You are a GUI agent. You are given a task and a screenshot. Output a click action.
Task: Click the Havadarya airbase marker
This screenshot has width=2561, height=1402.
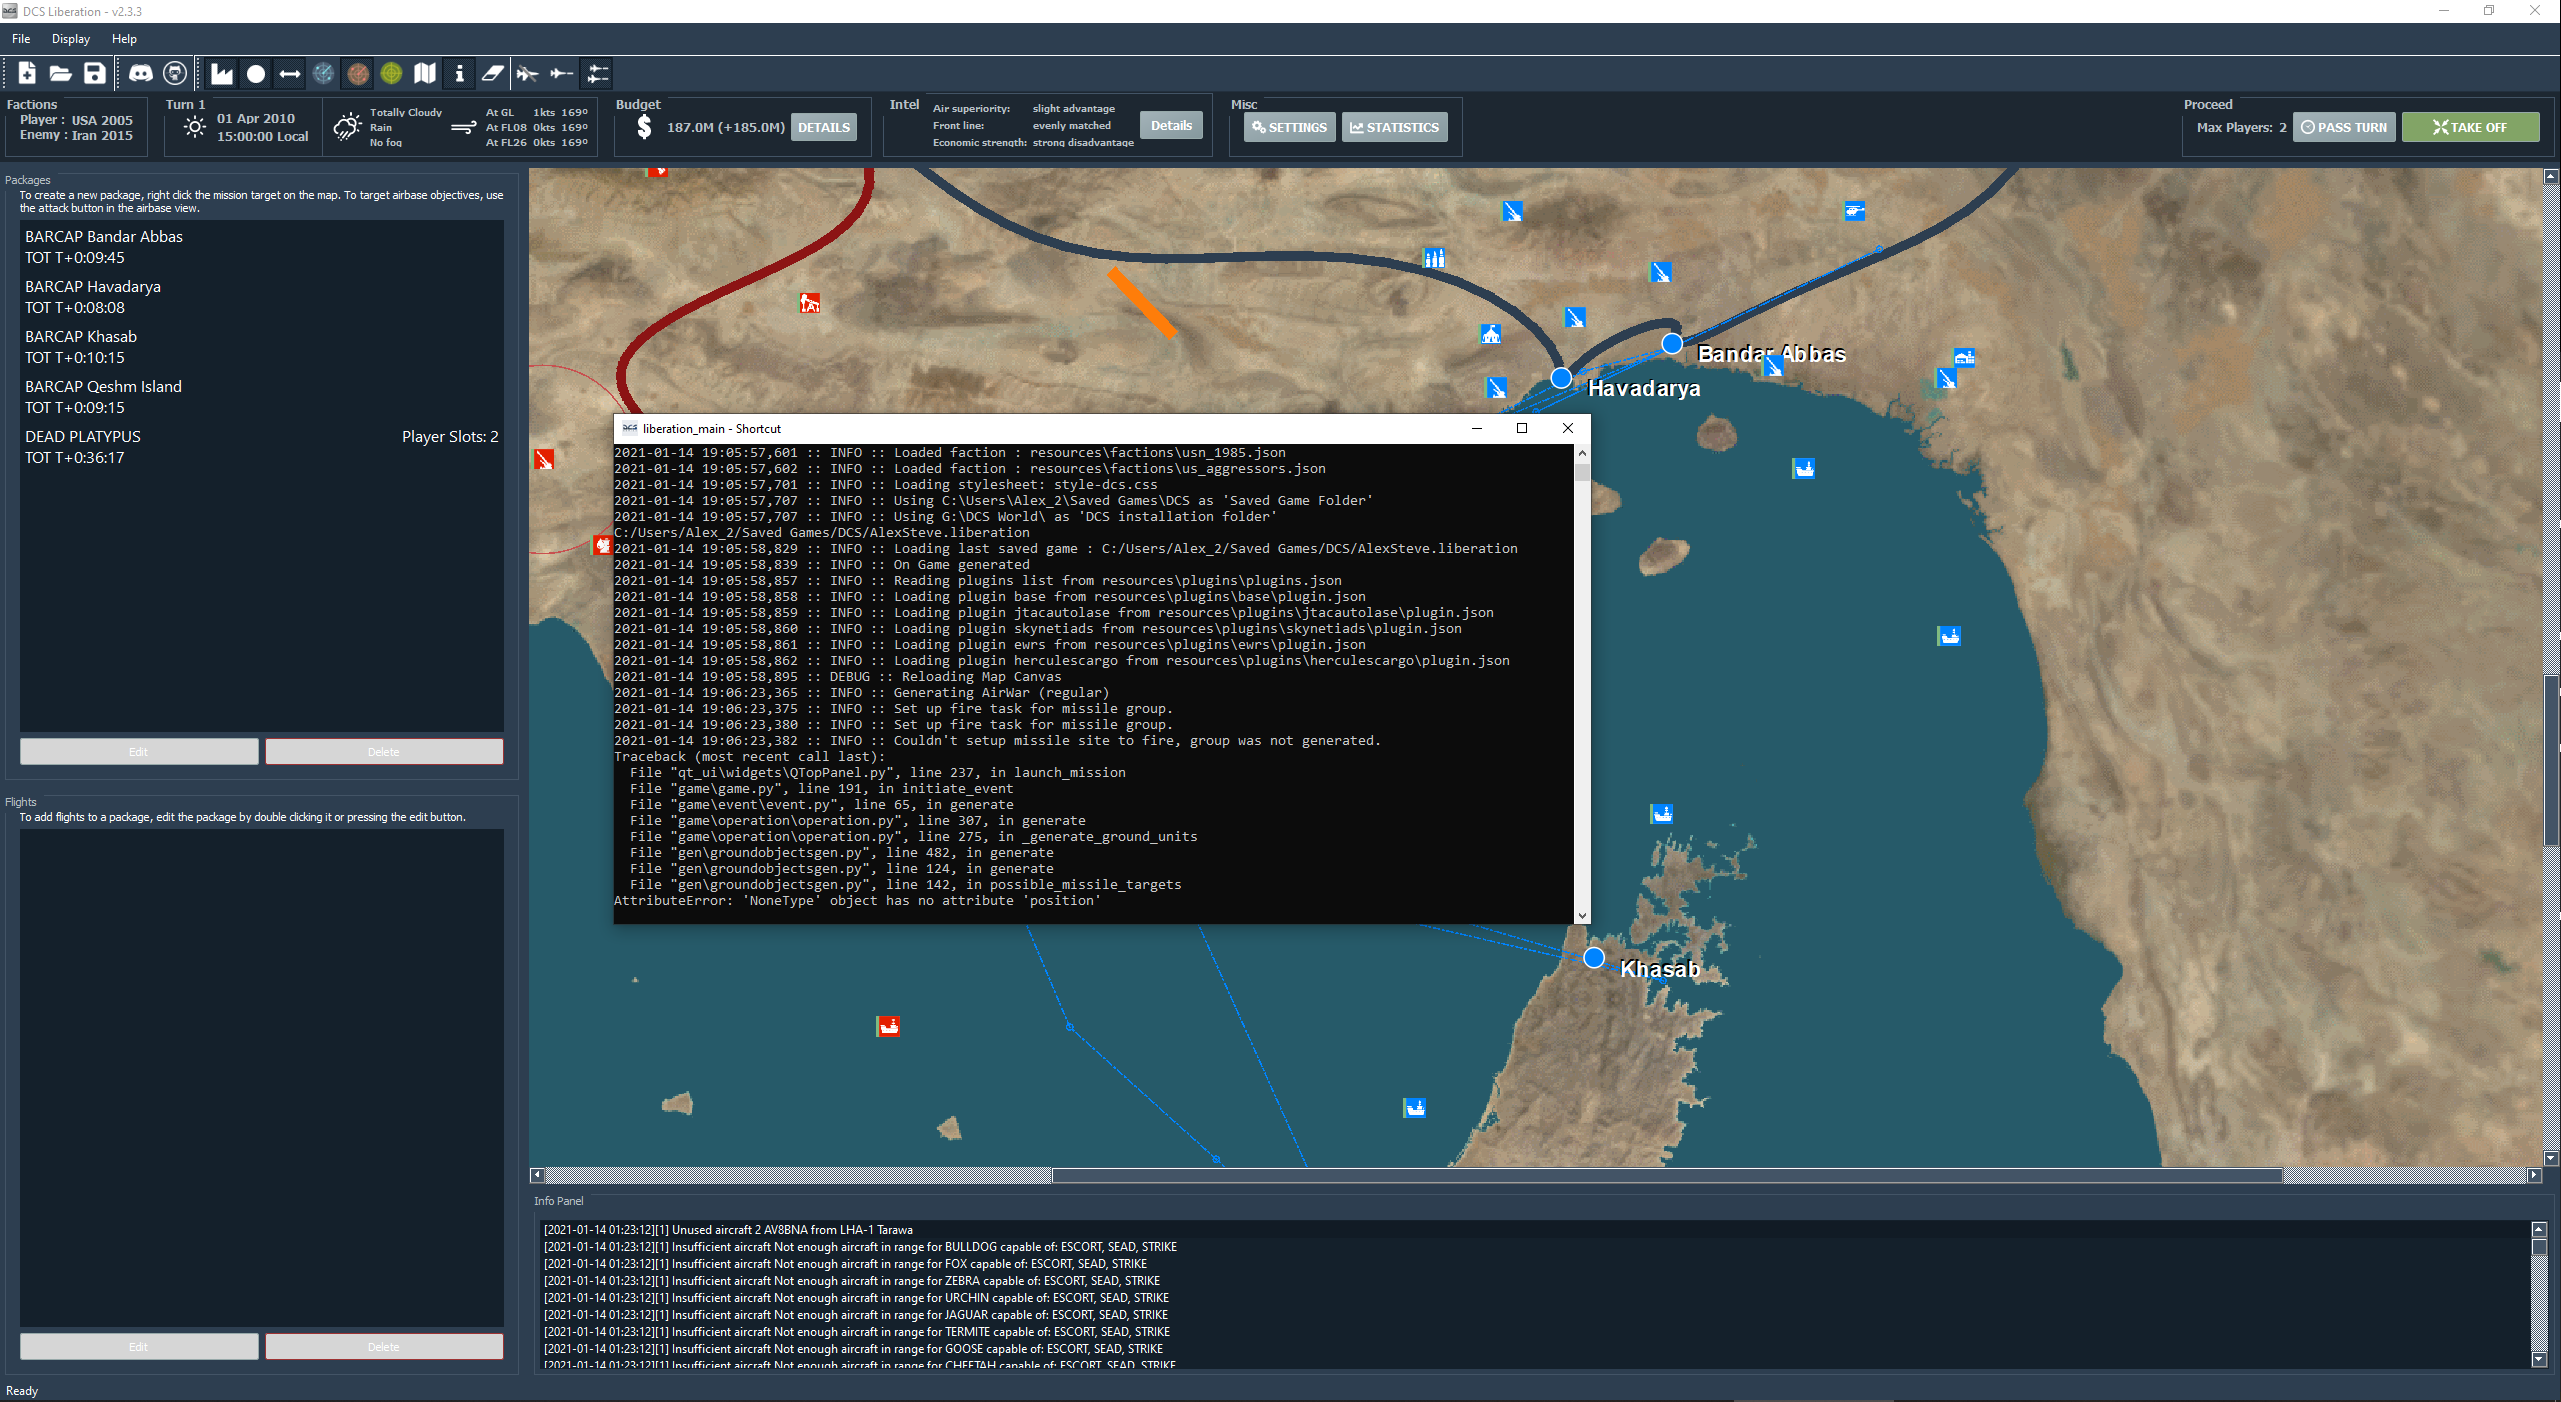click(1561, 378)
